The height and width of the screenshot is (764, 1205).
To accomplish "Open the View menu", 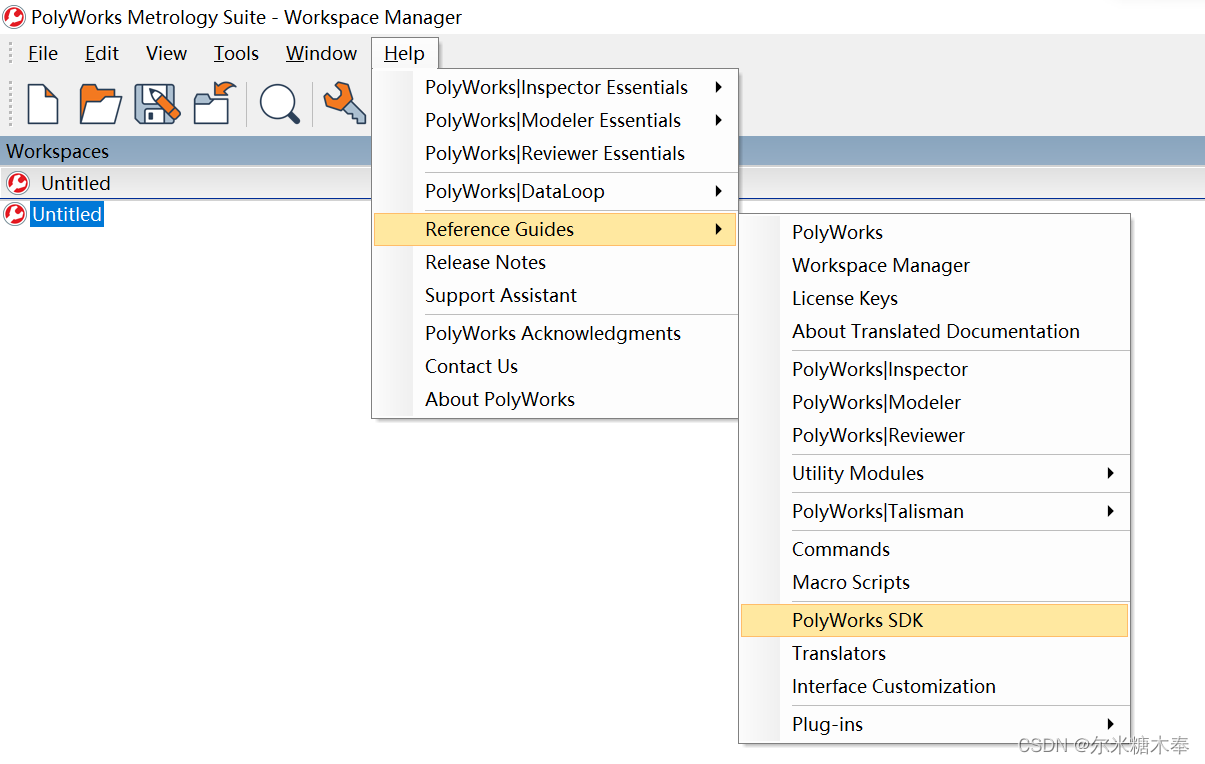I will pyautogui.click(x=166, y=54).
